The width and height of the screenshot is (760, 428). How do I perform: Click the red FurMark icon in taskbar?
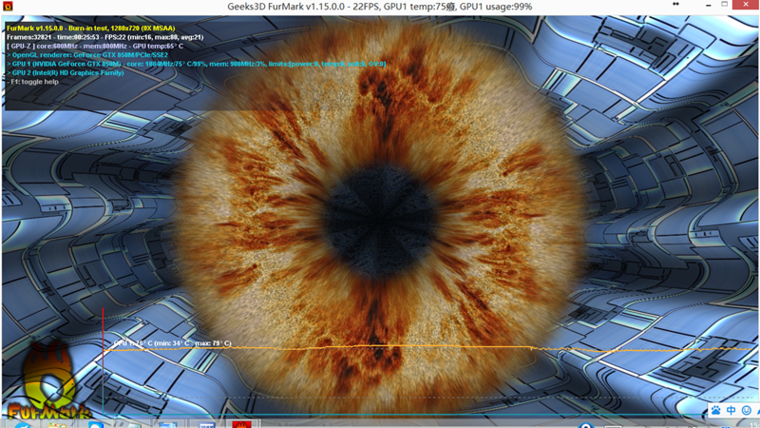(241, 424)
